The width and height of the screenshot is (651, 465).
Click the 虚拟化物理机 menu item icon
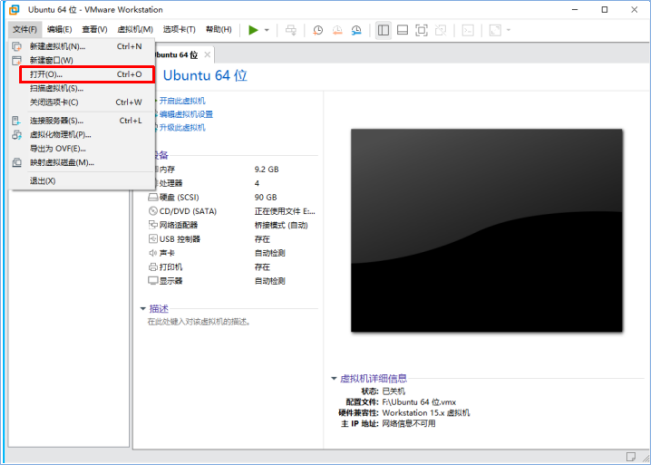[x=17, y=135]
